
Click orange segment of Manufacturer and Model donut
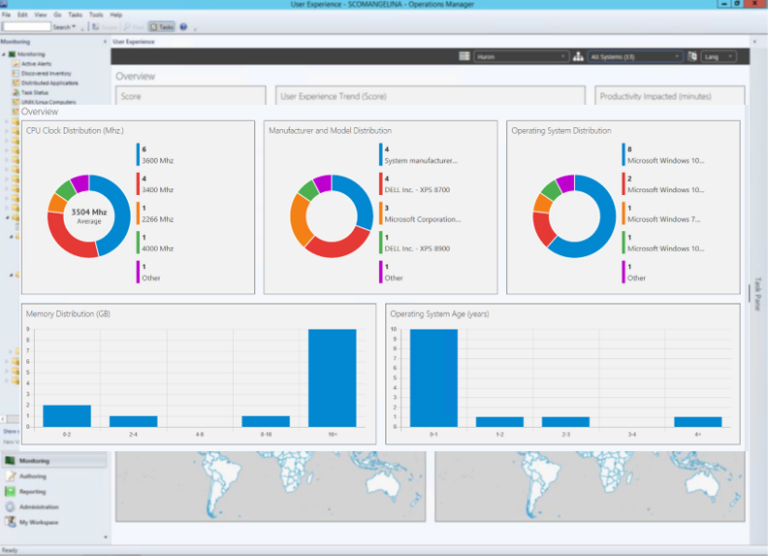(x=300, y=219)
